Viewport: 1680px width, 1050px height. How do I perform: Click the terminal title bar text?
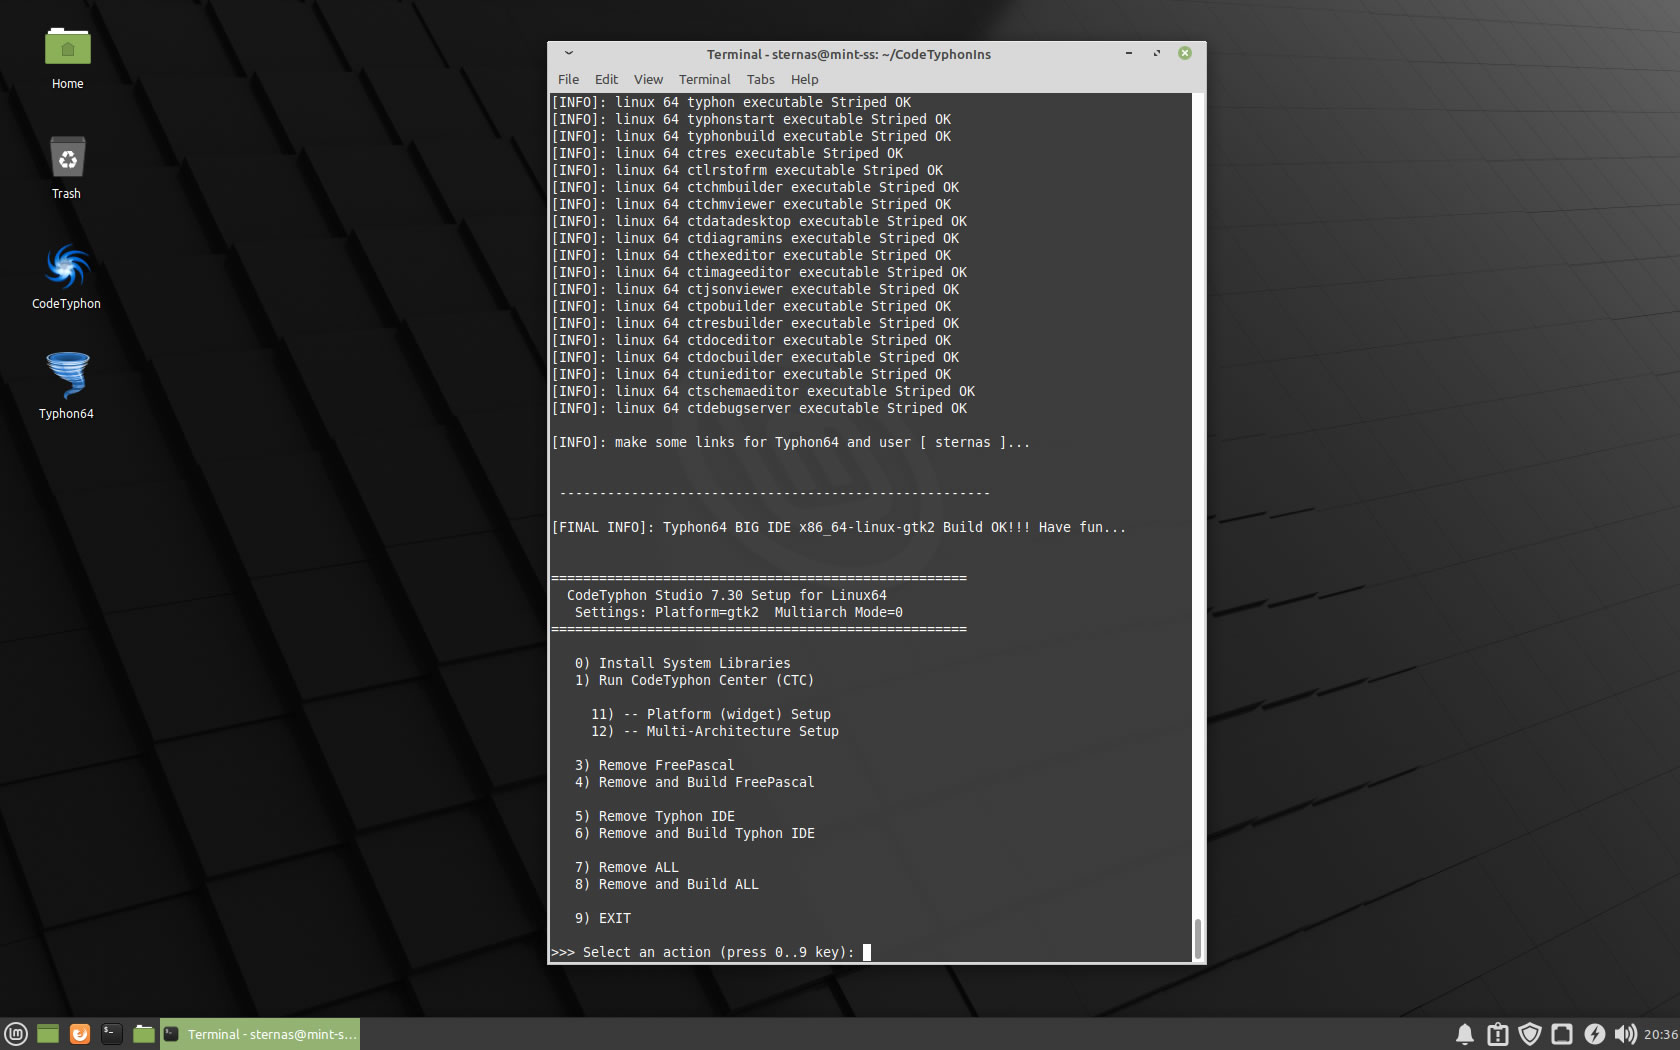848,54
